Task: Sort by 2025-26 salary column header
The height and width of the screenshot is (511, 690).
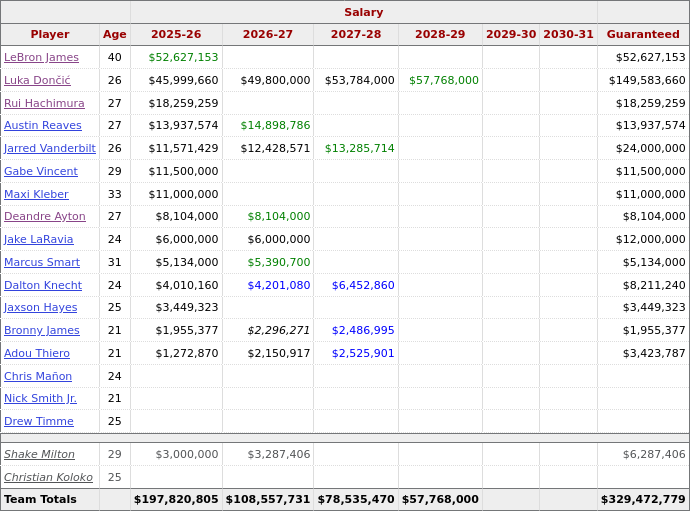Action: coord(176,34)
